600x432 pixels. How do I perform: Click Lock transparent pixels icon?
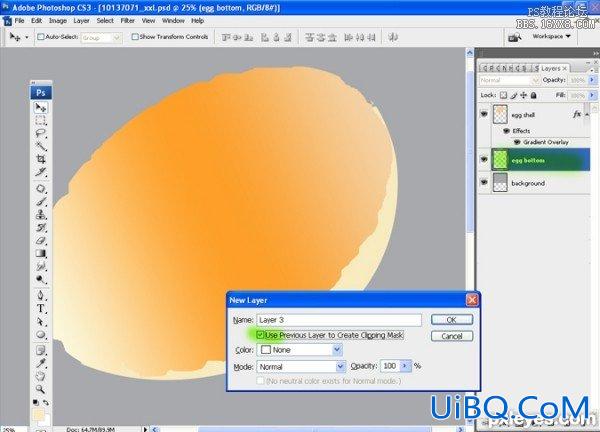point(504,95)
